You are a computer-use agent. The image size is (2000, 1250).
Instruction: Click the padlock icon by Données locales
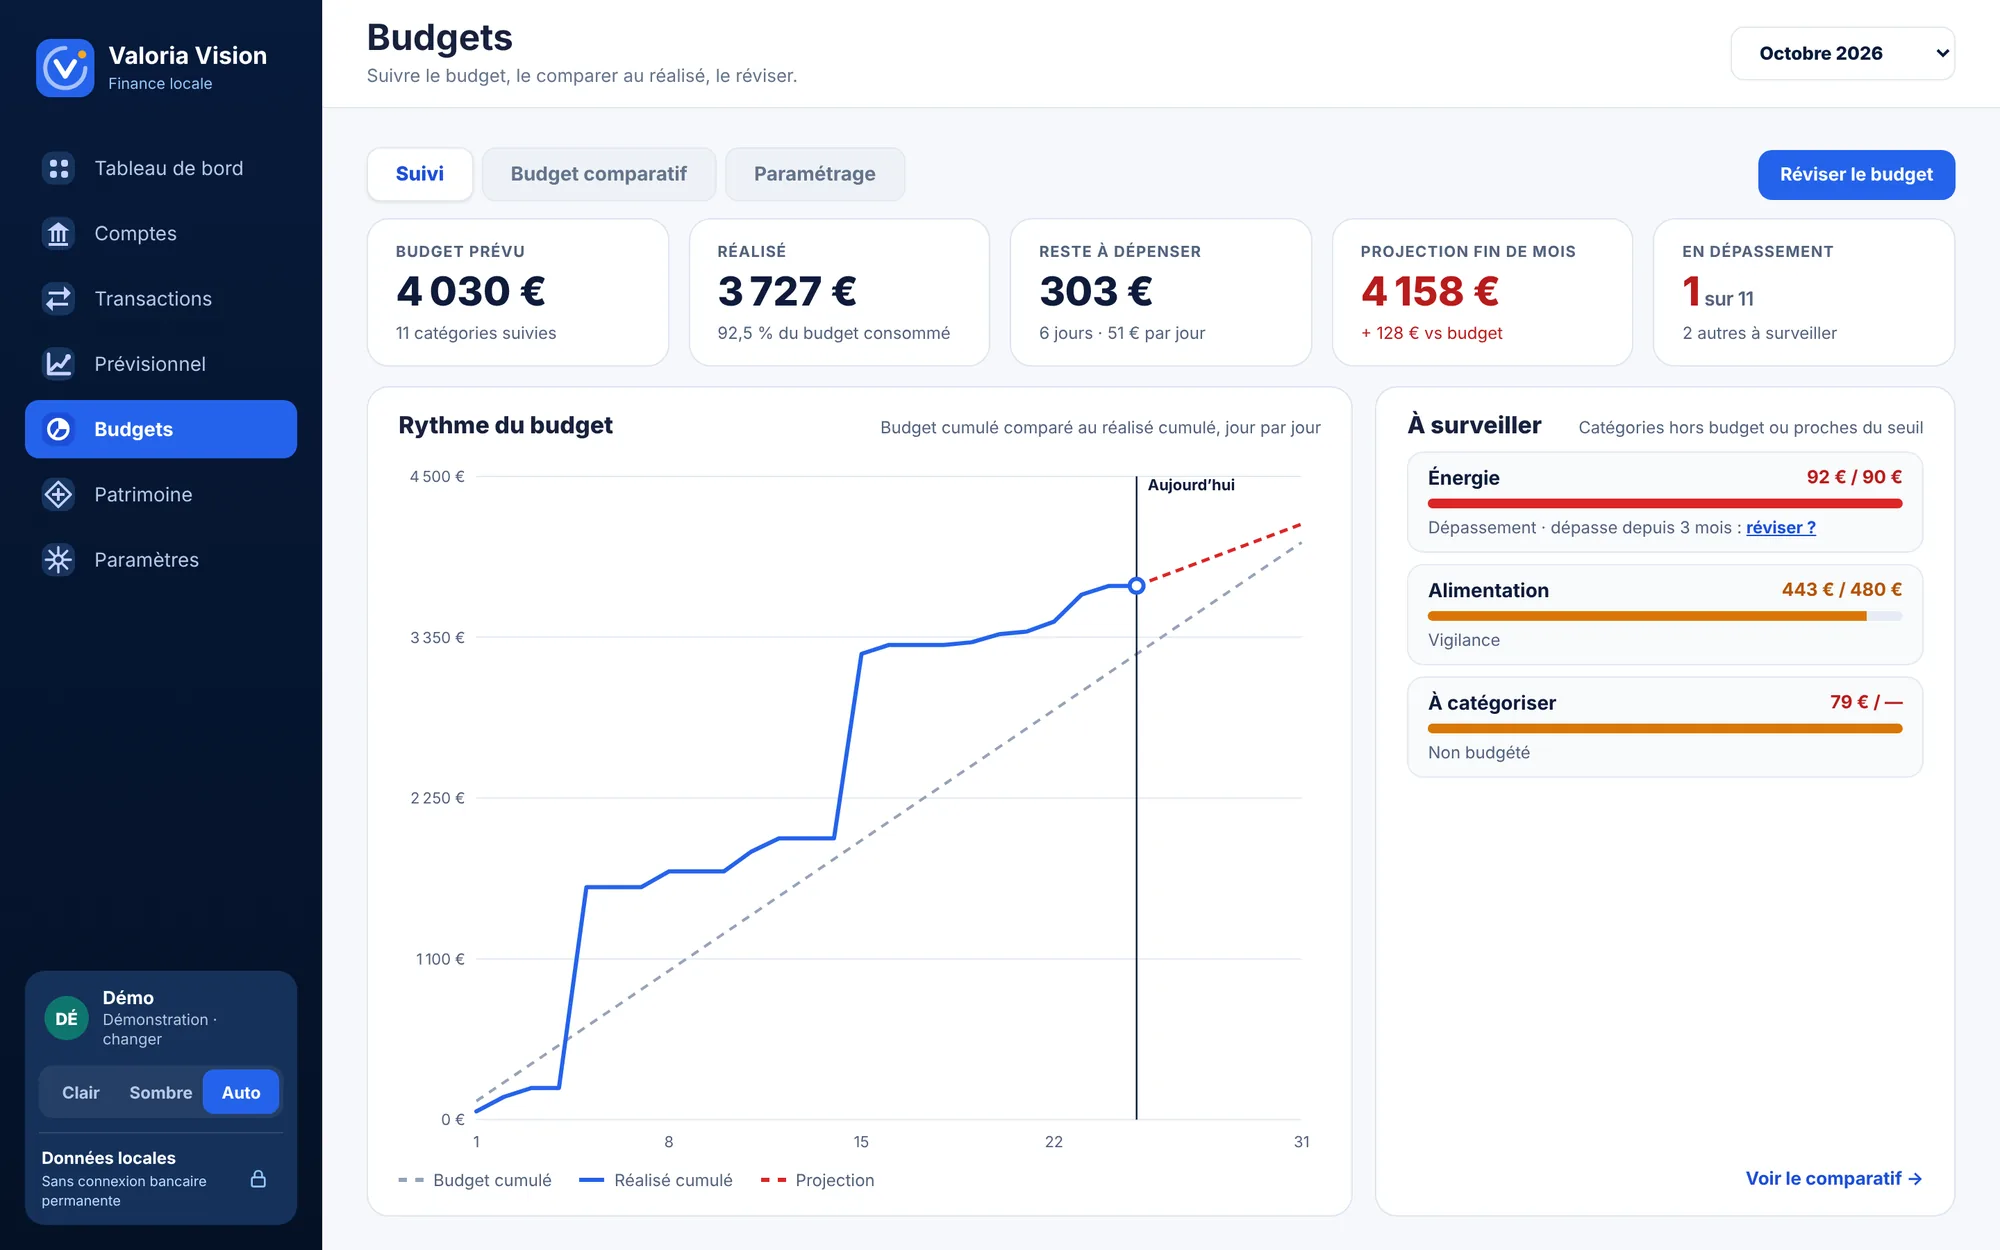(x=258, y=1179)
